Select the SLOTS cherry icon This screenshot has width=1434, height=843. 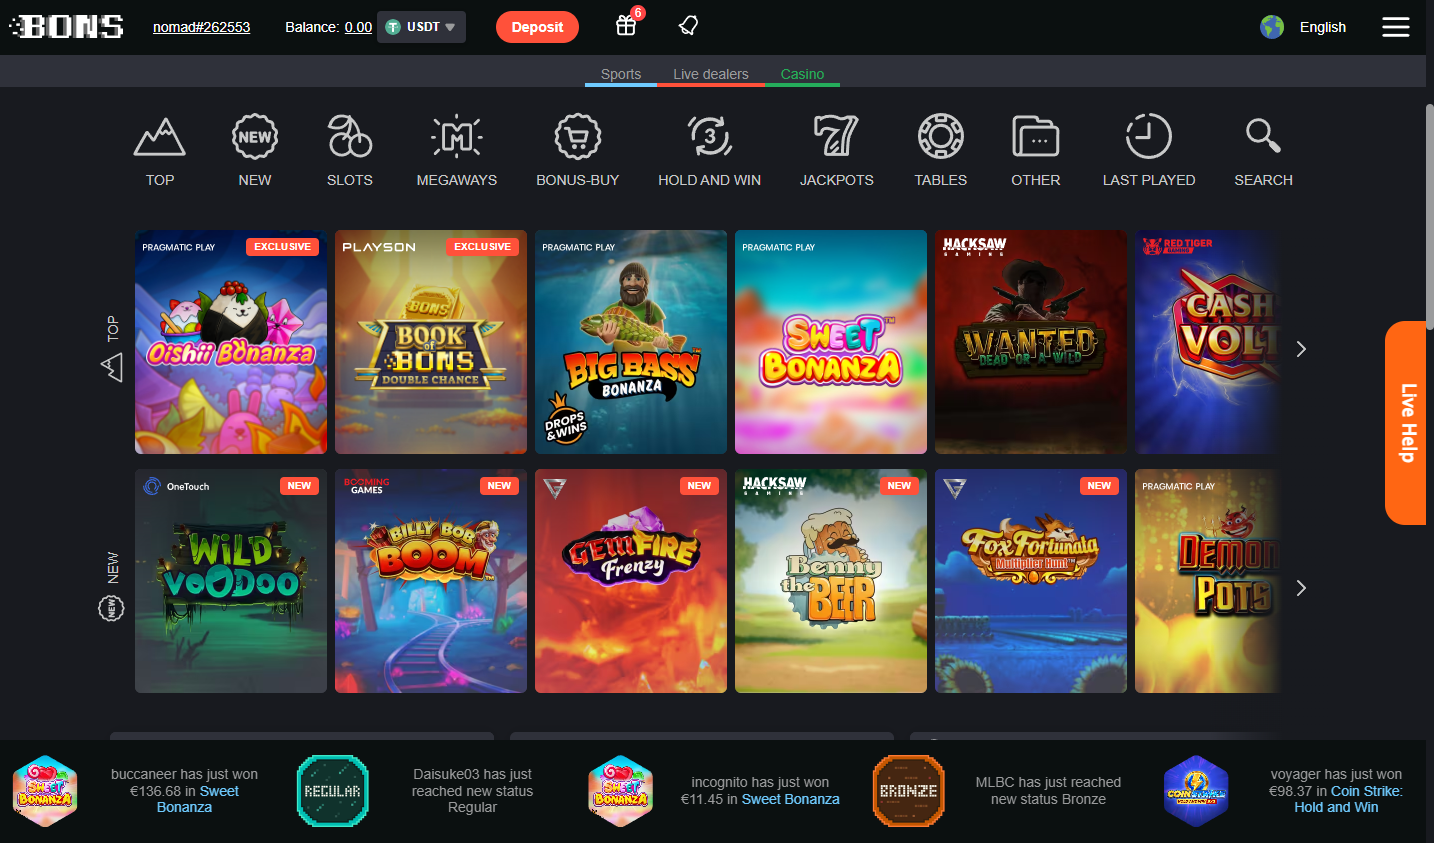pyautogui.click(x=350, y=137)
